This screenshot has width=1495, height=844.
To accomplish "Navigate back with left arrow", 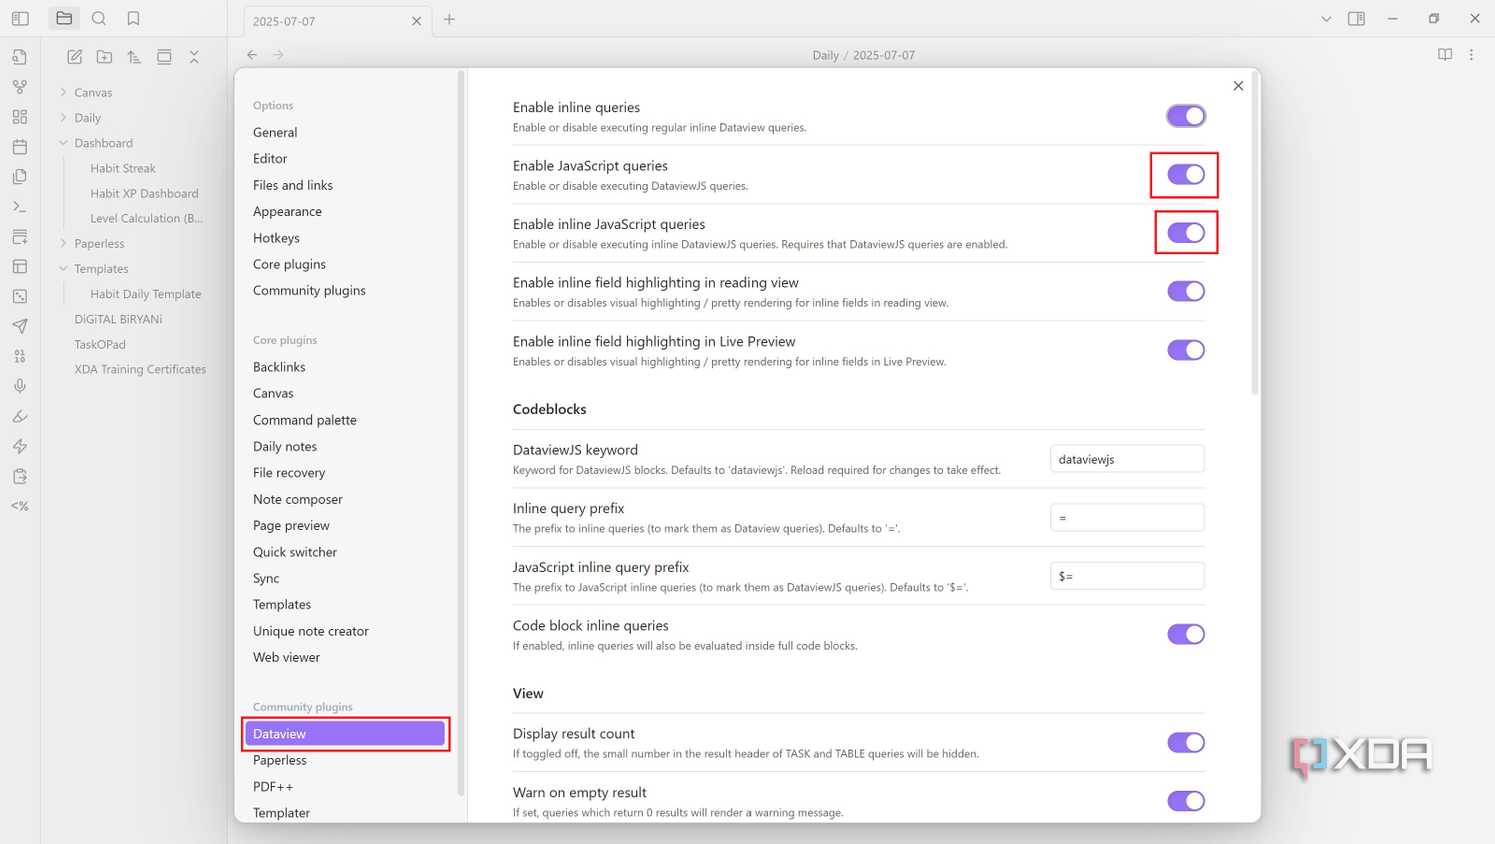I will coord(252,55).
